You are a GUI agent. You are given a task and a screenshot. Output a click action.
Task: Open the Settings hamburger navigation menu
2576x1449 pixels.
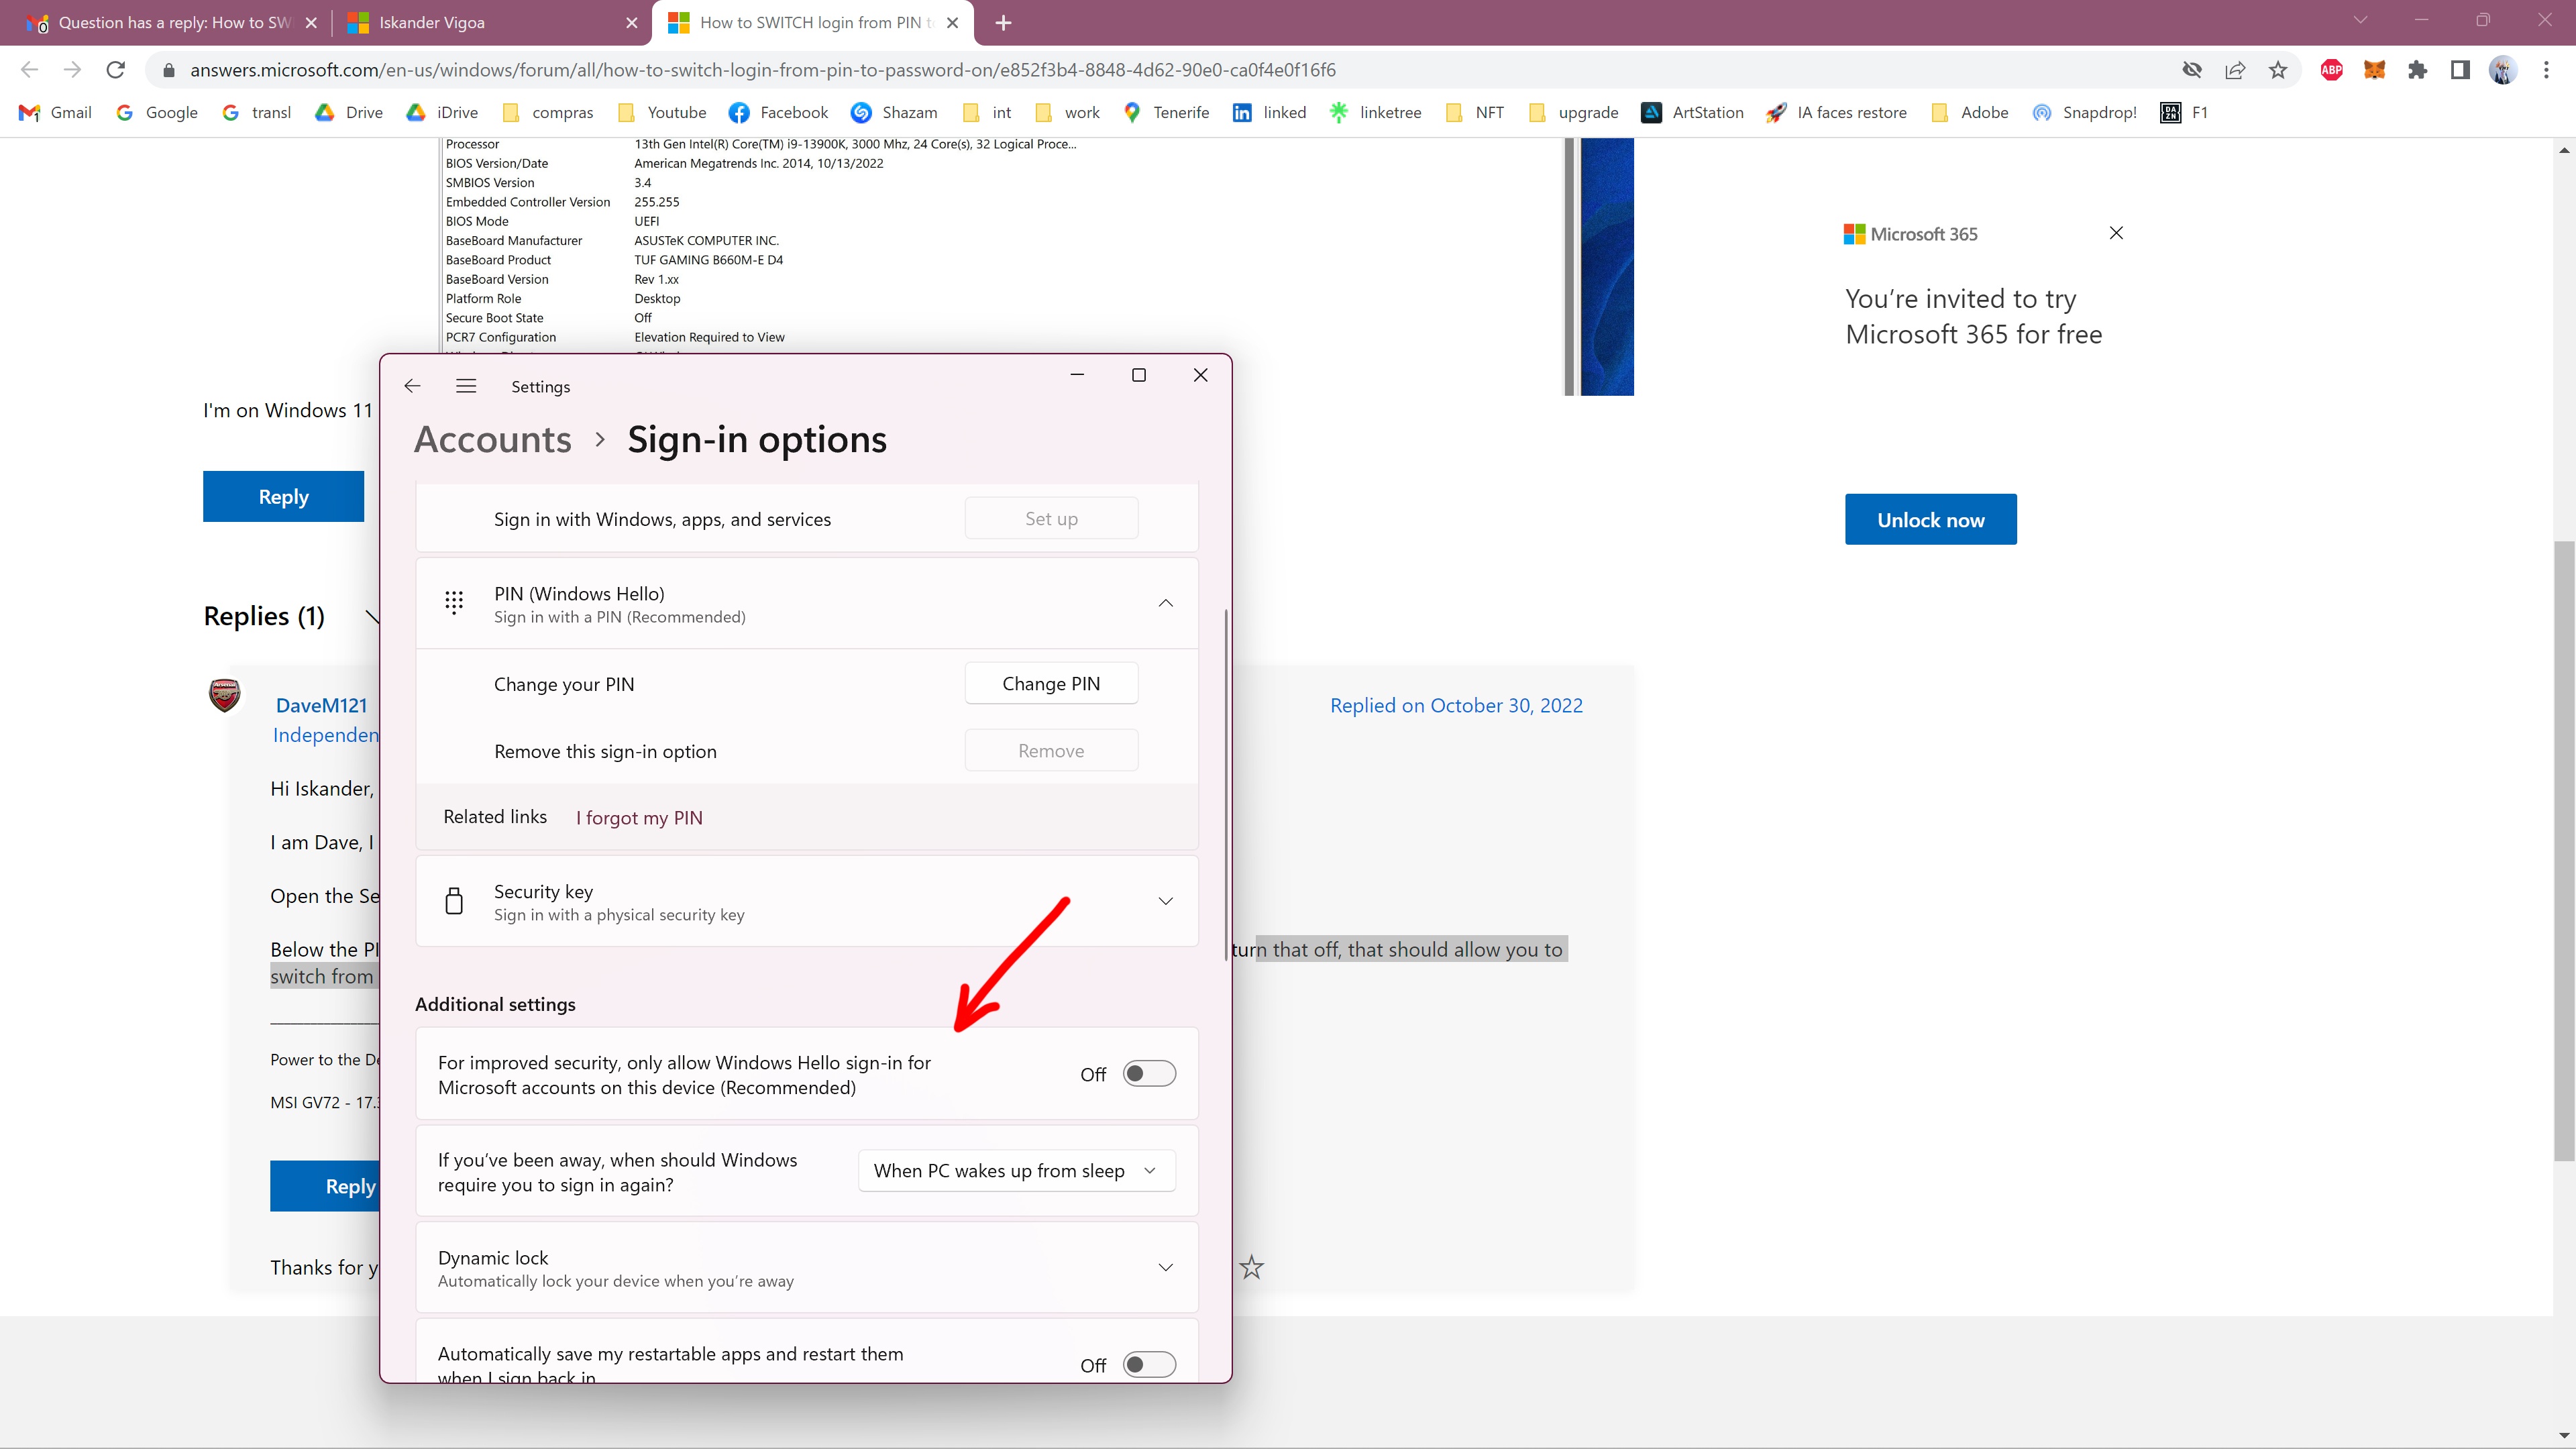(466, 386)
